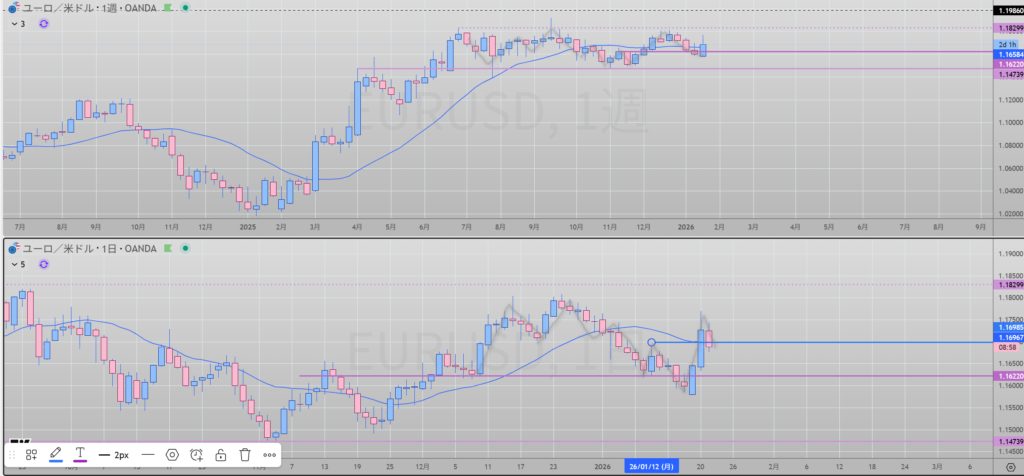This screenshot has height=476, width=1024.
Task: Click the highlighted 26/01/12 date label
Action: pos(654,466)
